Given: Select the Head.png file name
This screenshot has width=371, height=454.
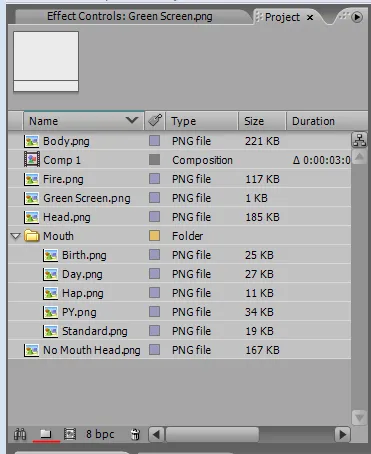Looking at the screenshot, I should click(x=67, y=217).
